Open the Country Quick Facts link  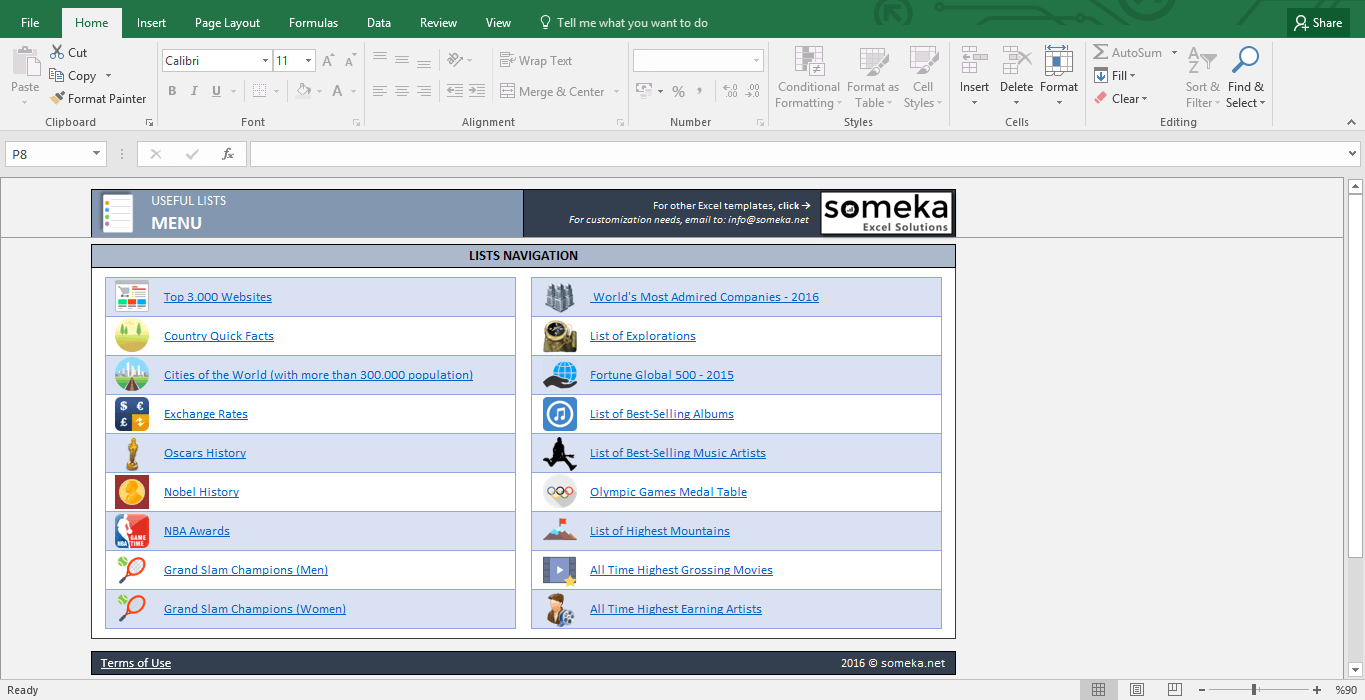pos(219,336)
